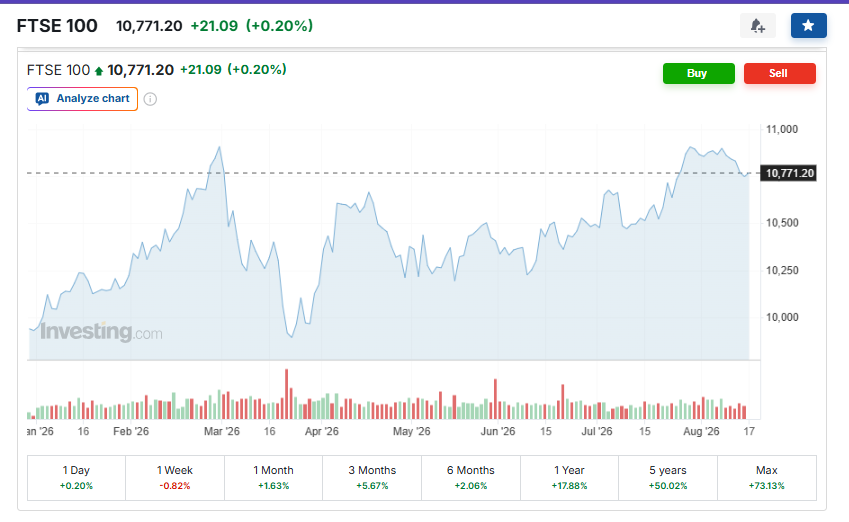The image size is (849, 522).
Task: Add FTSE 100 to watchlist via star icon
Action: pos(808,25)
